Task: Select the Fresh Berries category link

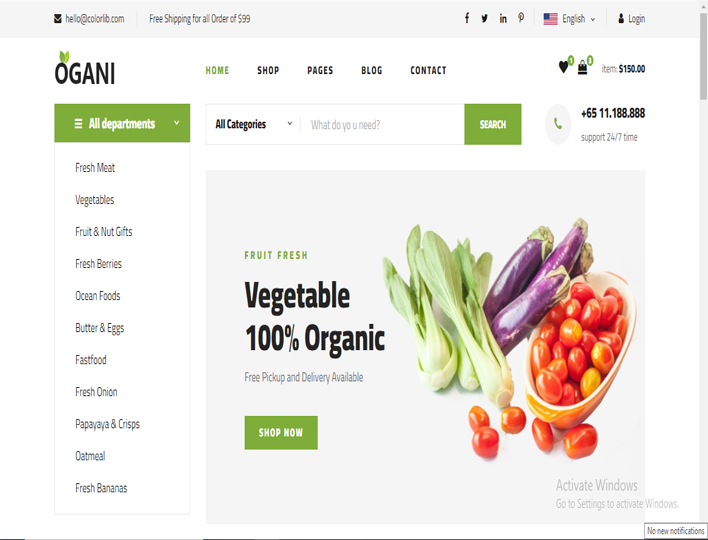Action: tap(98, 264)
